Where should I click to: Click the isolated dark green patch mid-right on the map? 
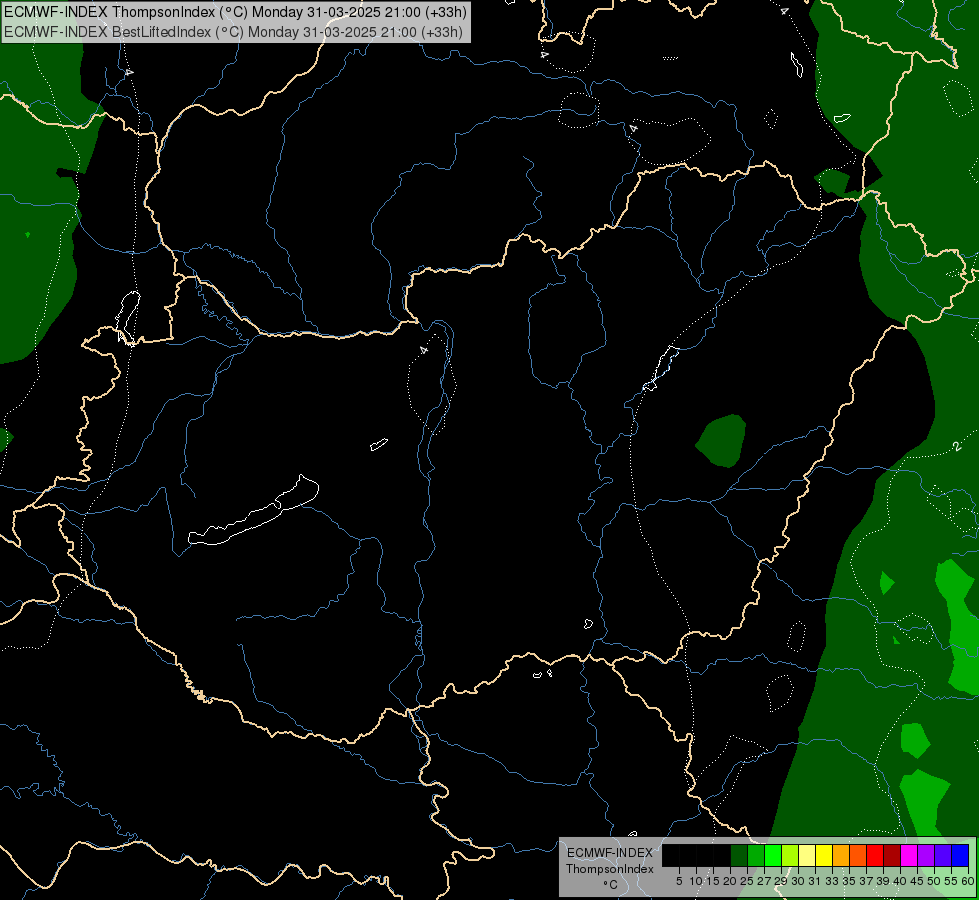pos(722,440)
